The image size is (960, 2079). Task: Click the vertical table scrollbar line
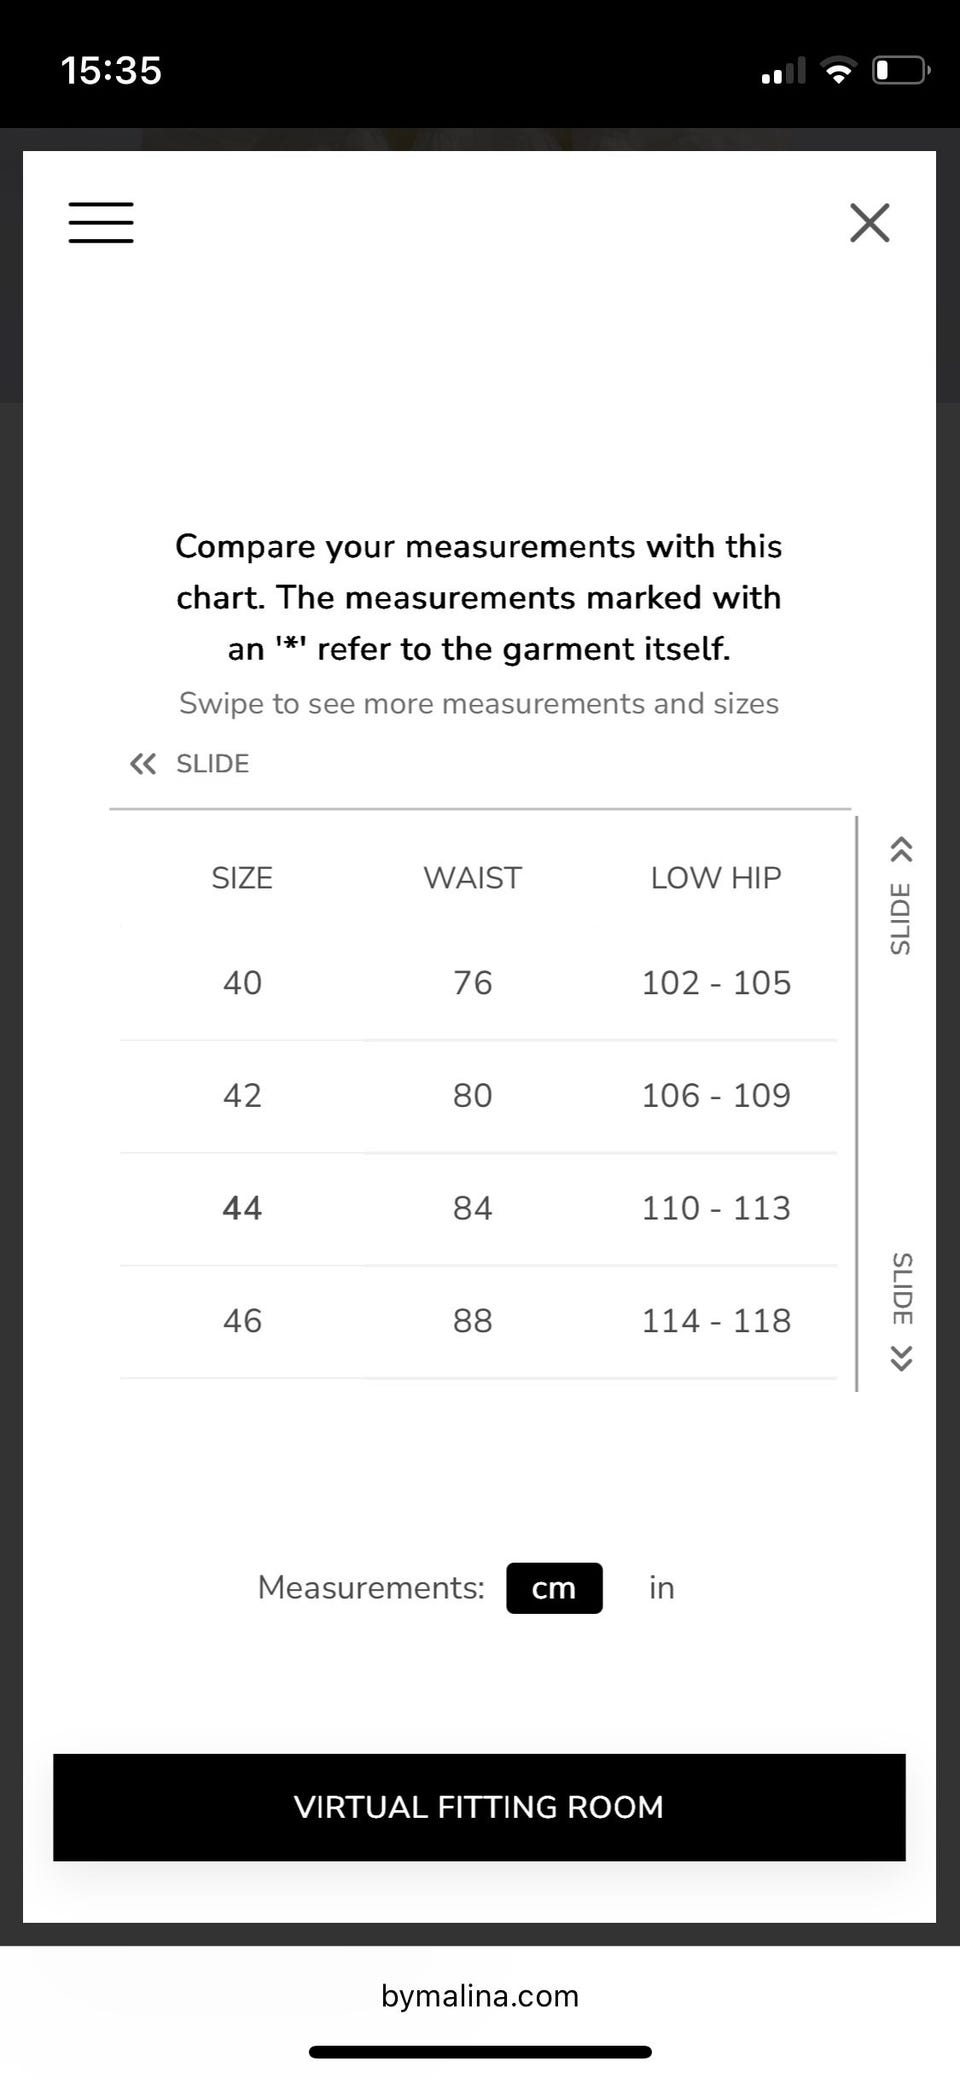(857, 1103)
